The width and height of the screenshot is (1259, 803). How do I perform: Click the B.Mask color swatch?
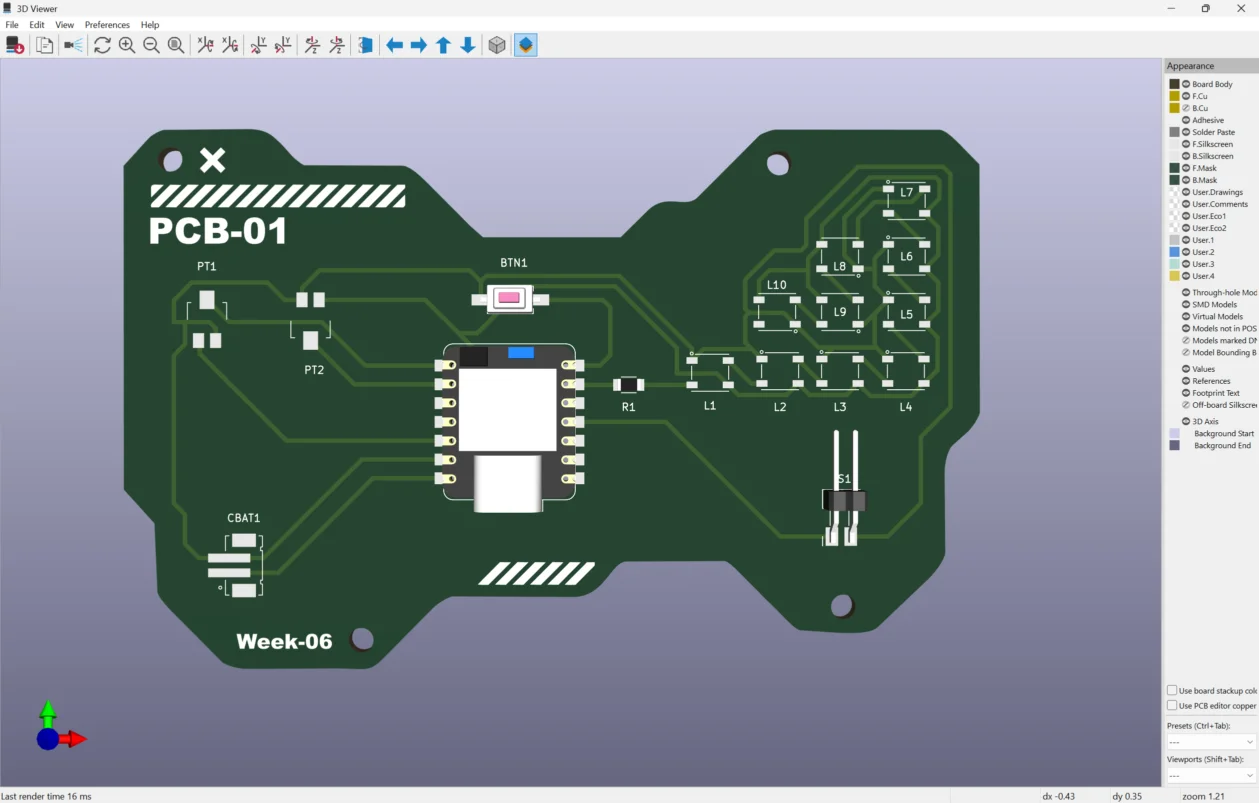pos(1174,180)
